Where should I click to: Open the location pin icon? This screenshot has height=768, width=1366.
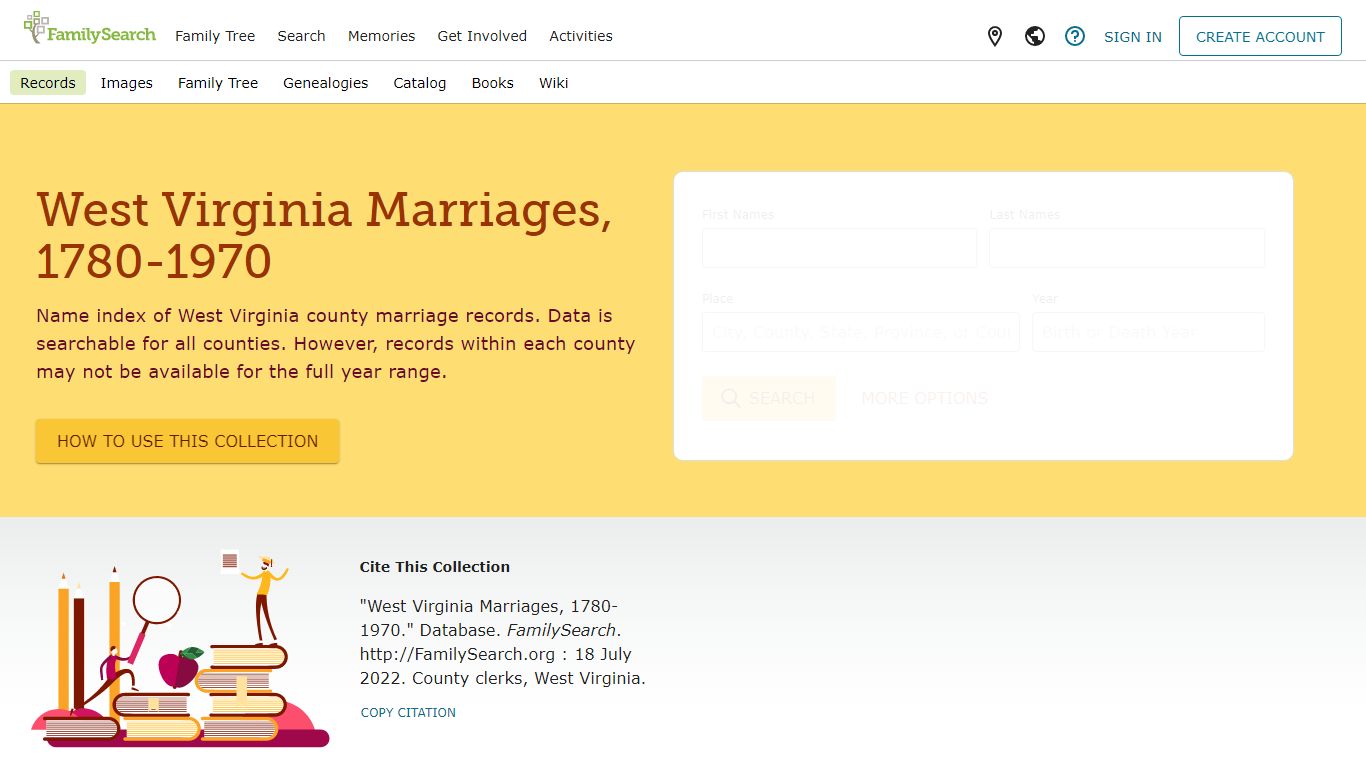[995, 37]
